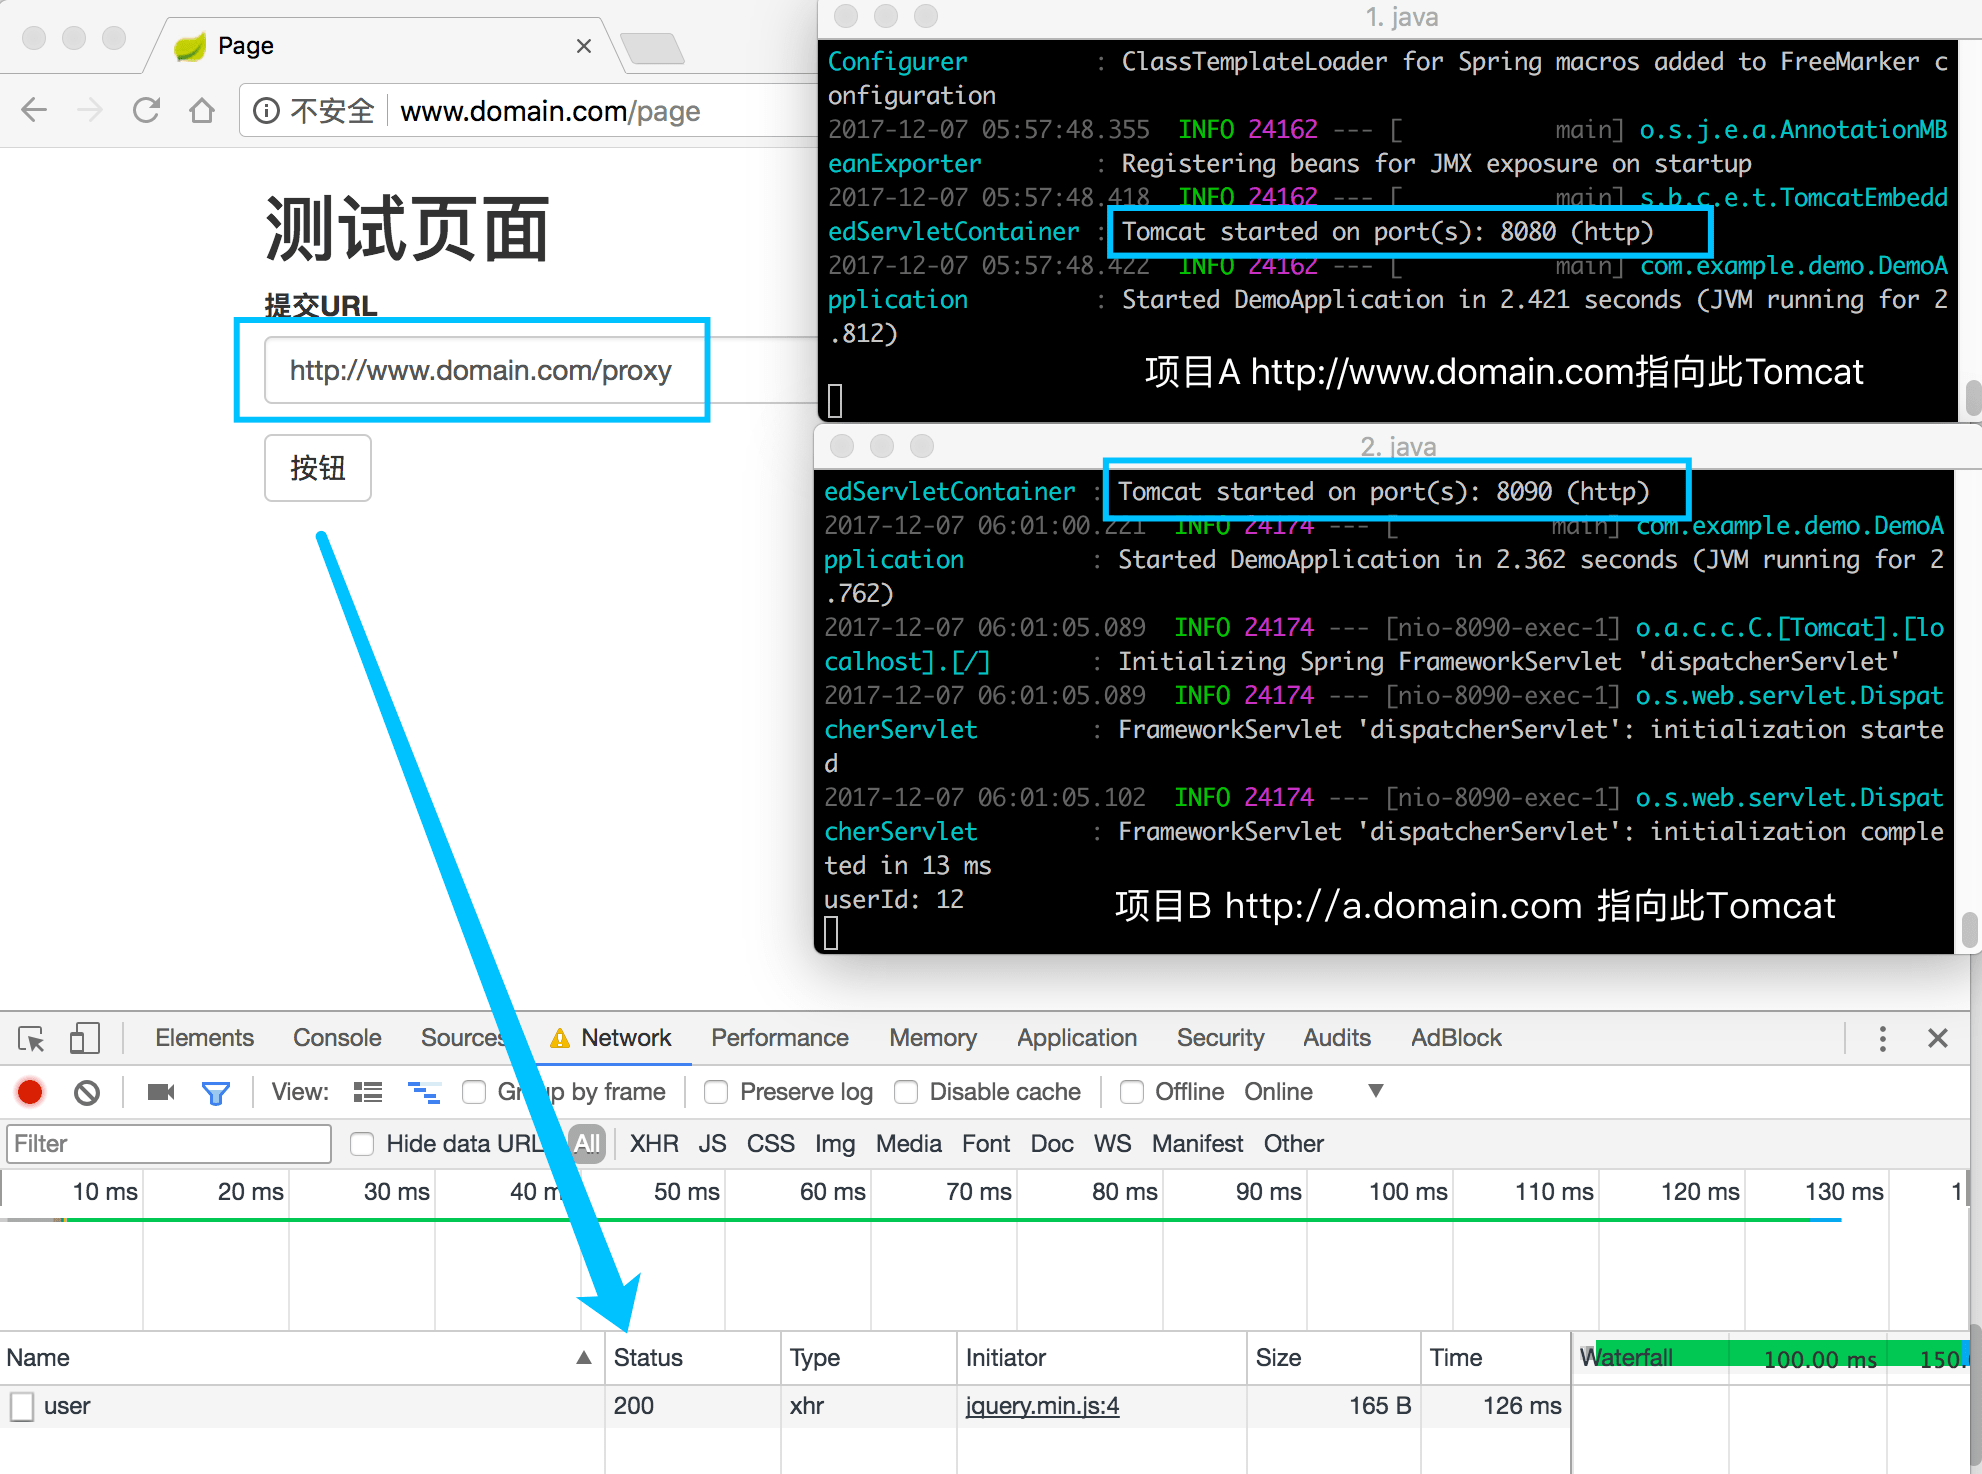1982x1474 pixels.
Task: Filter requests by WS
Action: (1112, 1144)
